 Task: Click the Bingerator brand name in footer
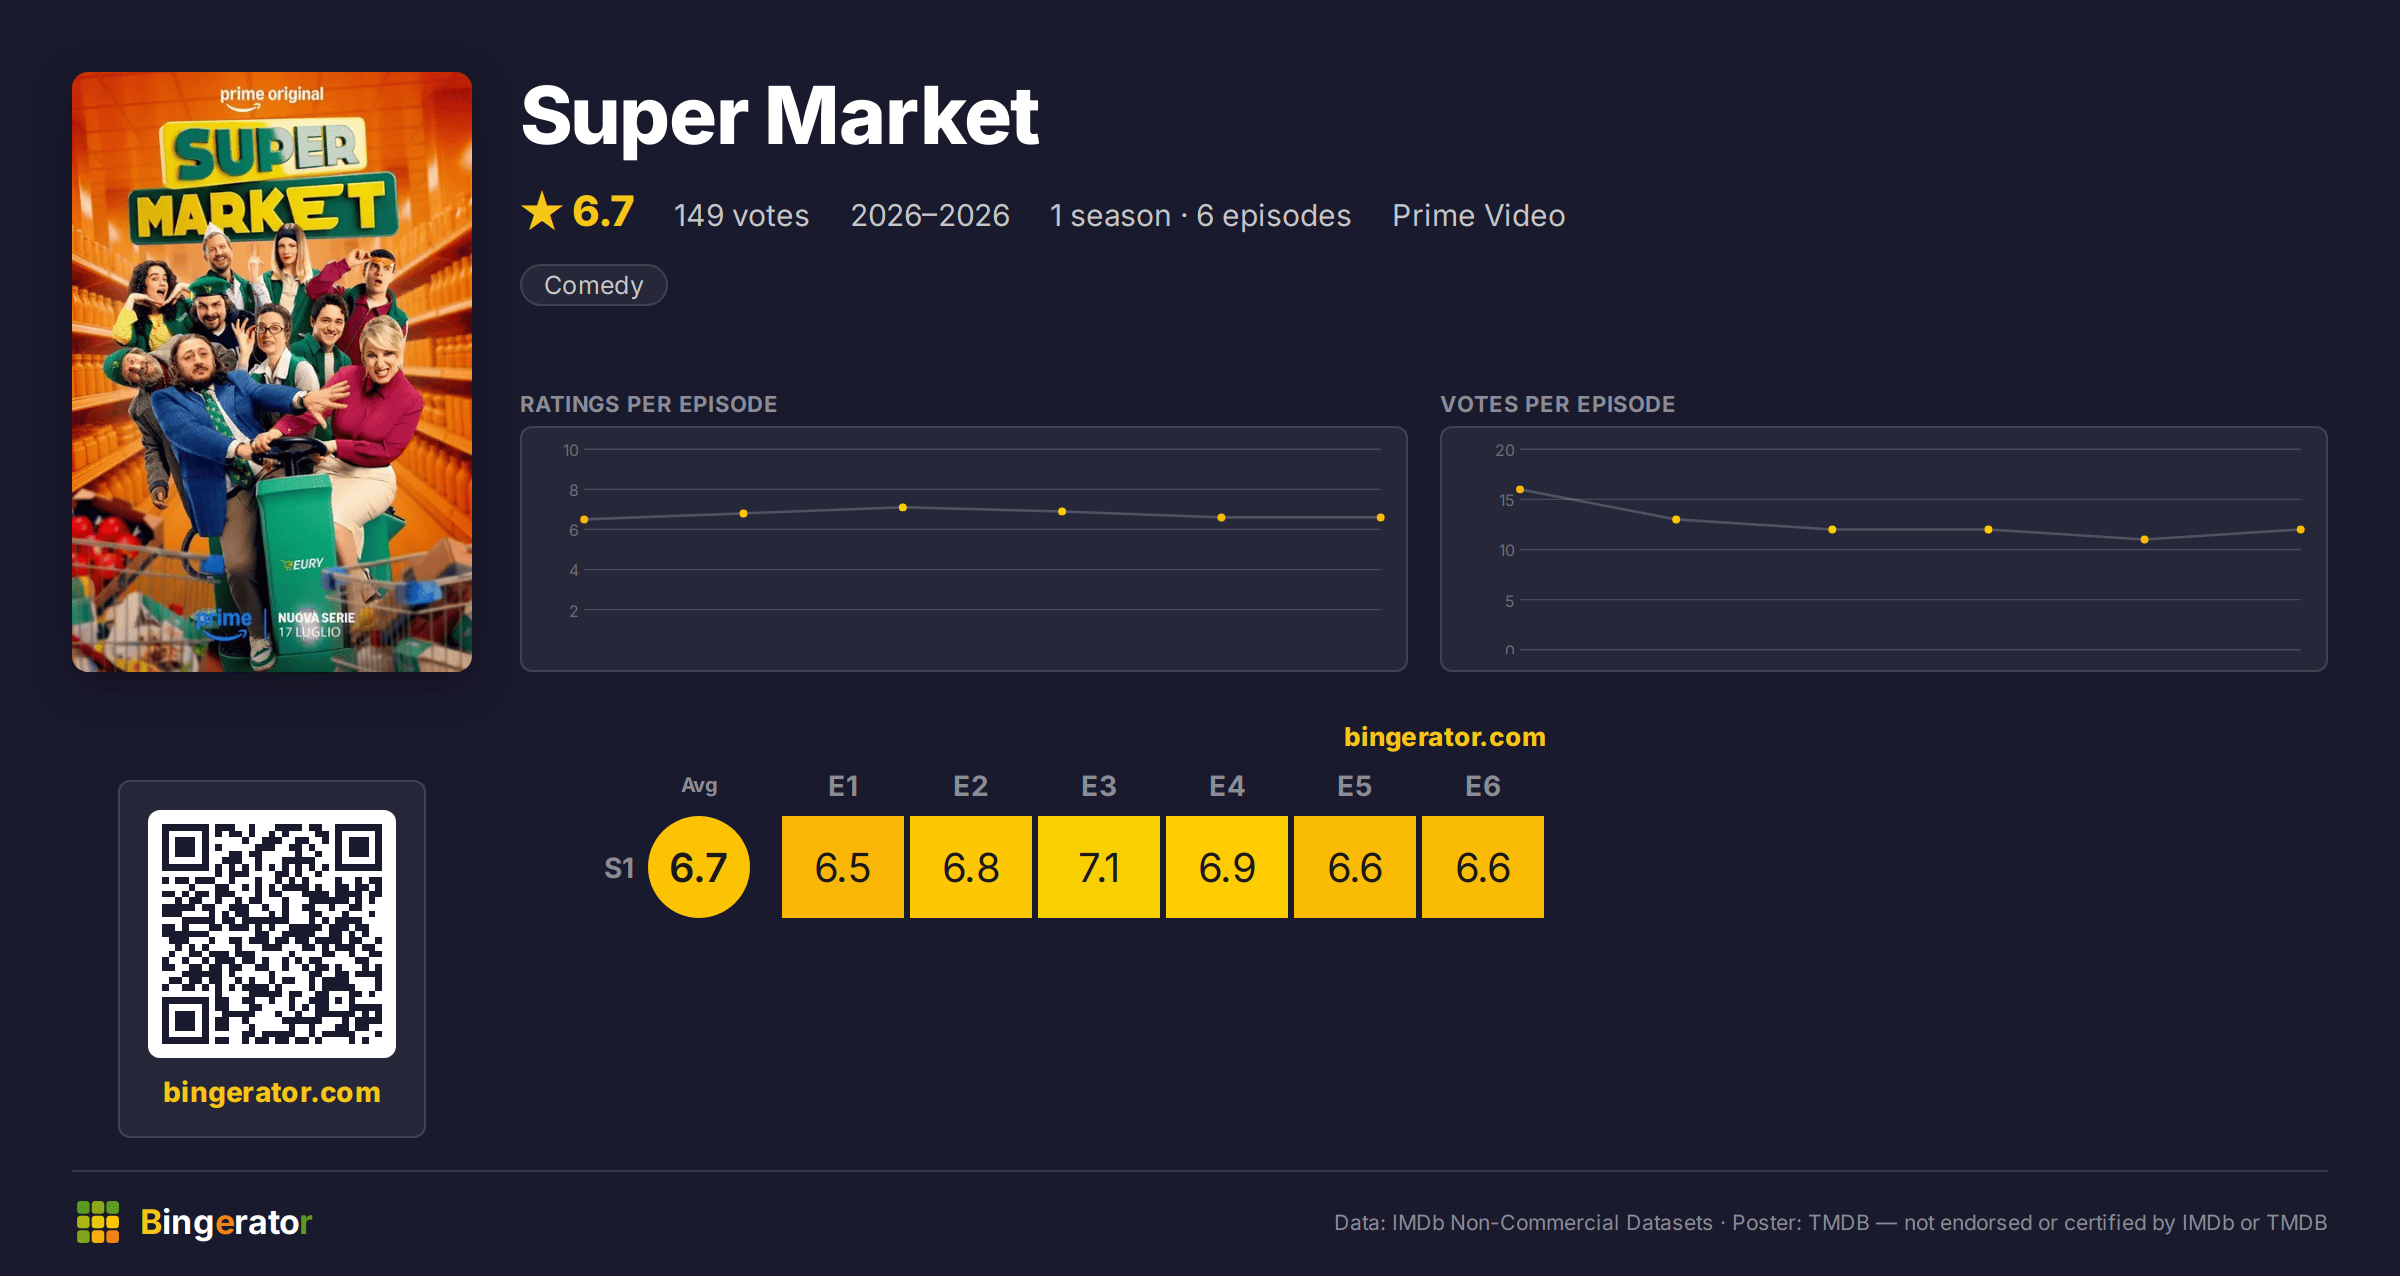pyautogui.click(x=226, y=1222)
